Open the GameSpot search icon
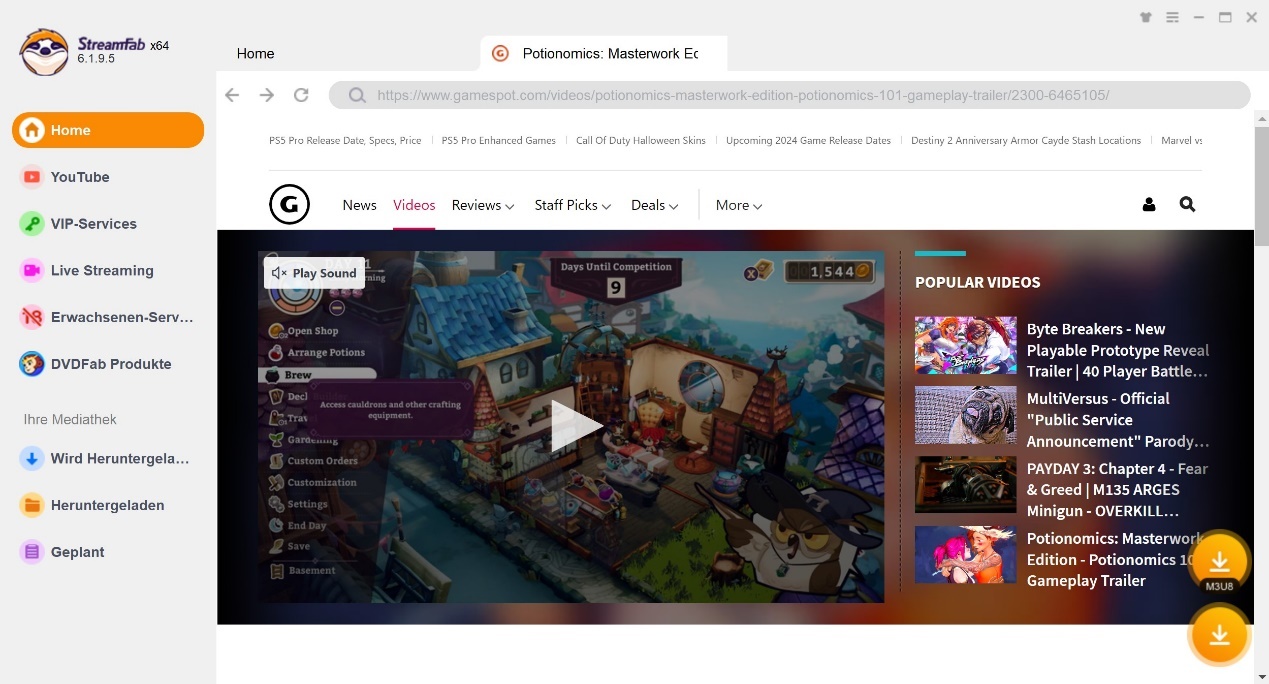This screenshot has height=684, width=1269. (x=1187, y=204)
